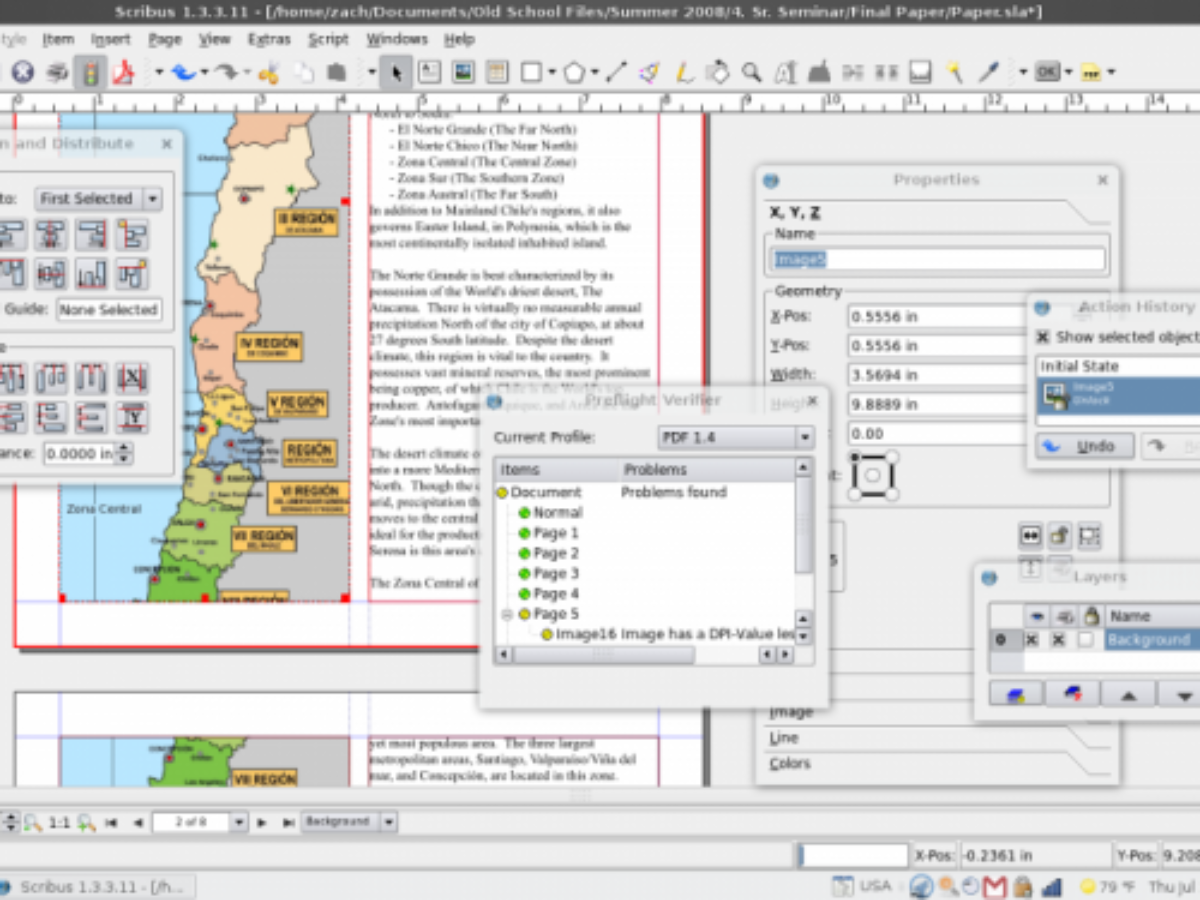1200x900 pixels.
Task: Click the Preflight Verifier traffic light icon
Action: pyautogui.click(x=91, y=73)
